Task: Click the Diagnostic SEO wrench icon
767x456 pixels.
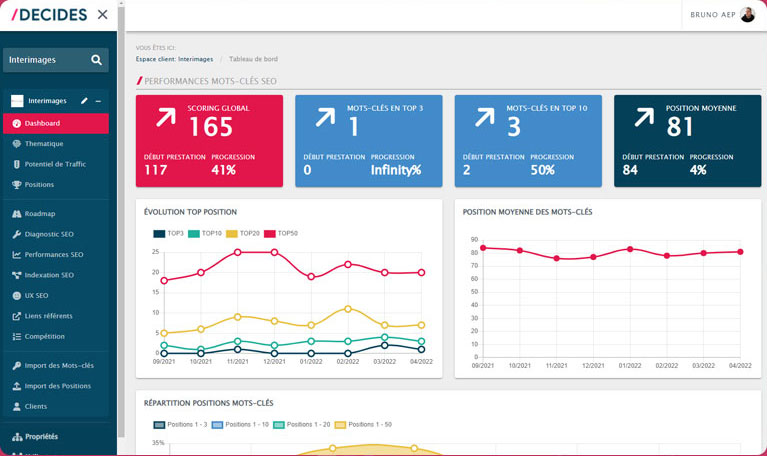Action: 17,234
